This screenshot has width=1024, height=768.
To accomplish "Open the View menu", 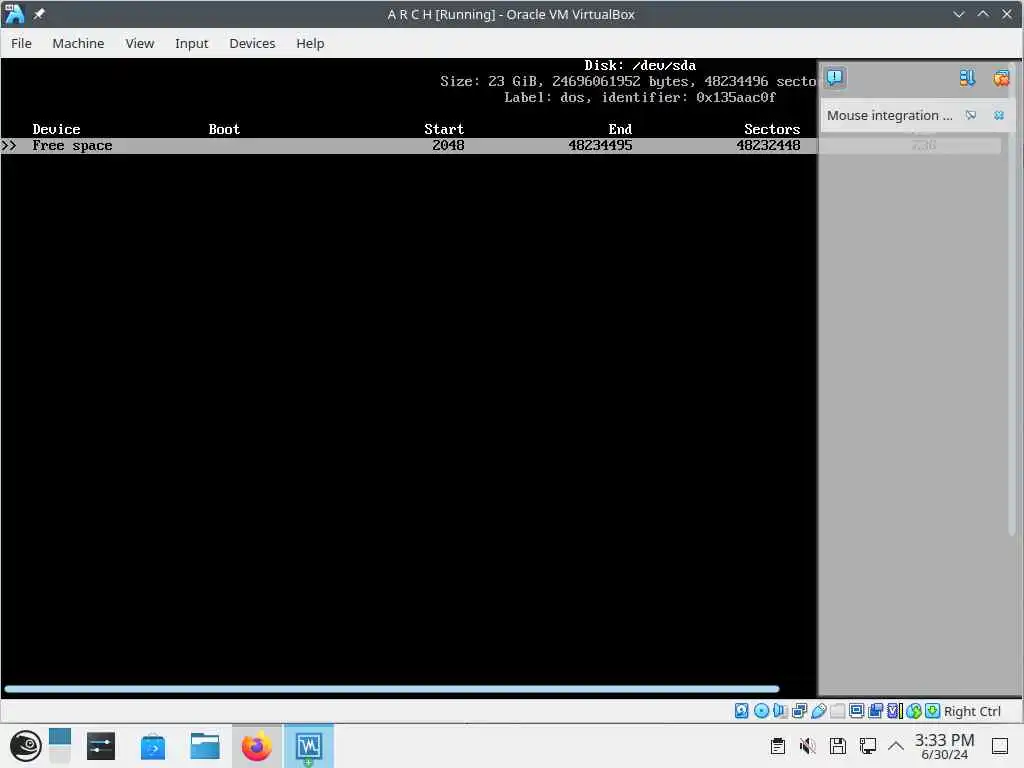I will tap(139, 43).
